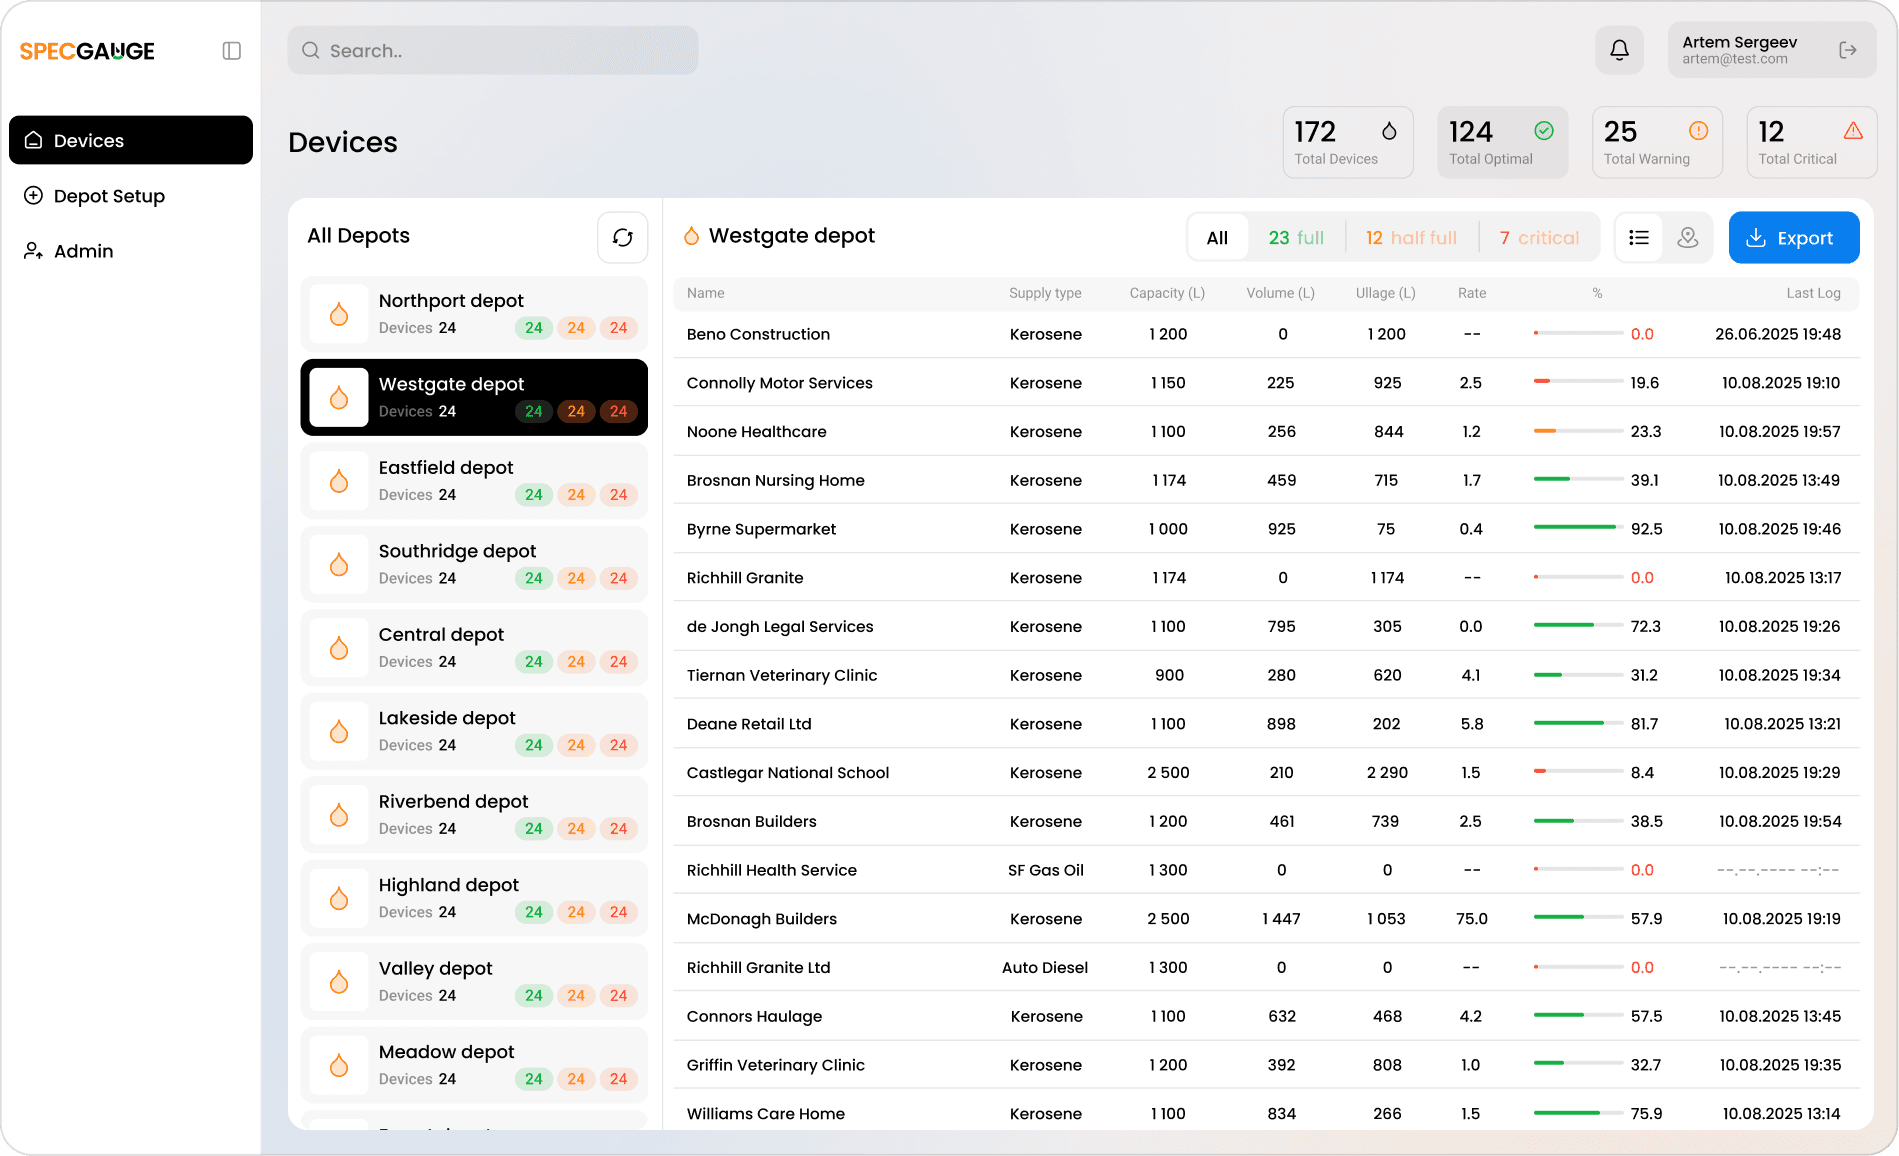Viewport: 1899px width, 1156px height.
Task: Select the Eastfield depot card
Action: [474, 481]
